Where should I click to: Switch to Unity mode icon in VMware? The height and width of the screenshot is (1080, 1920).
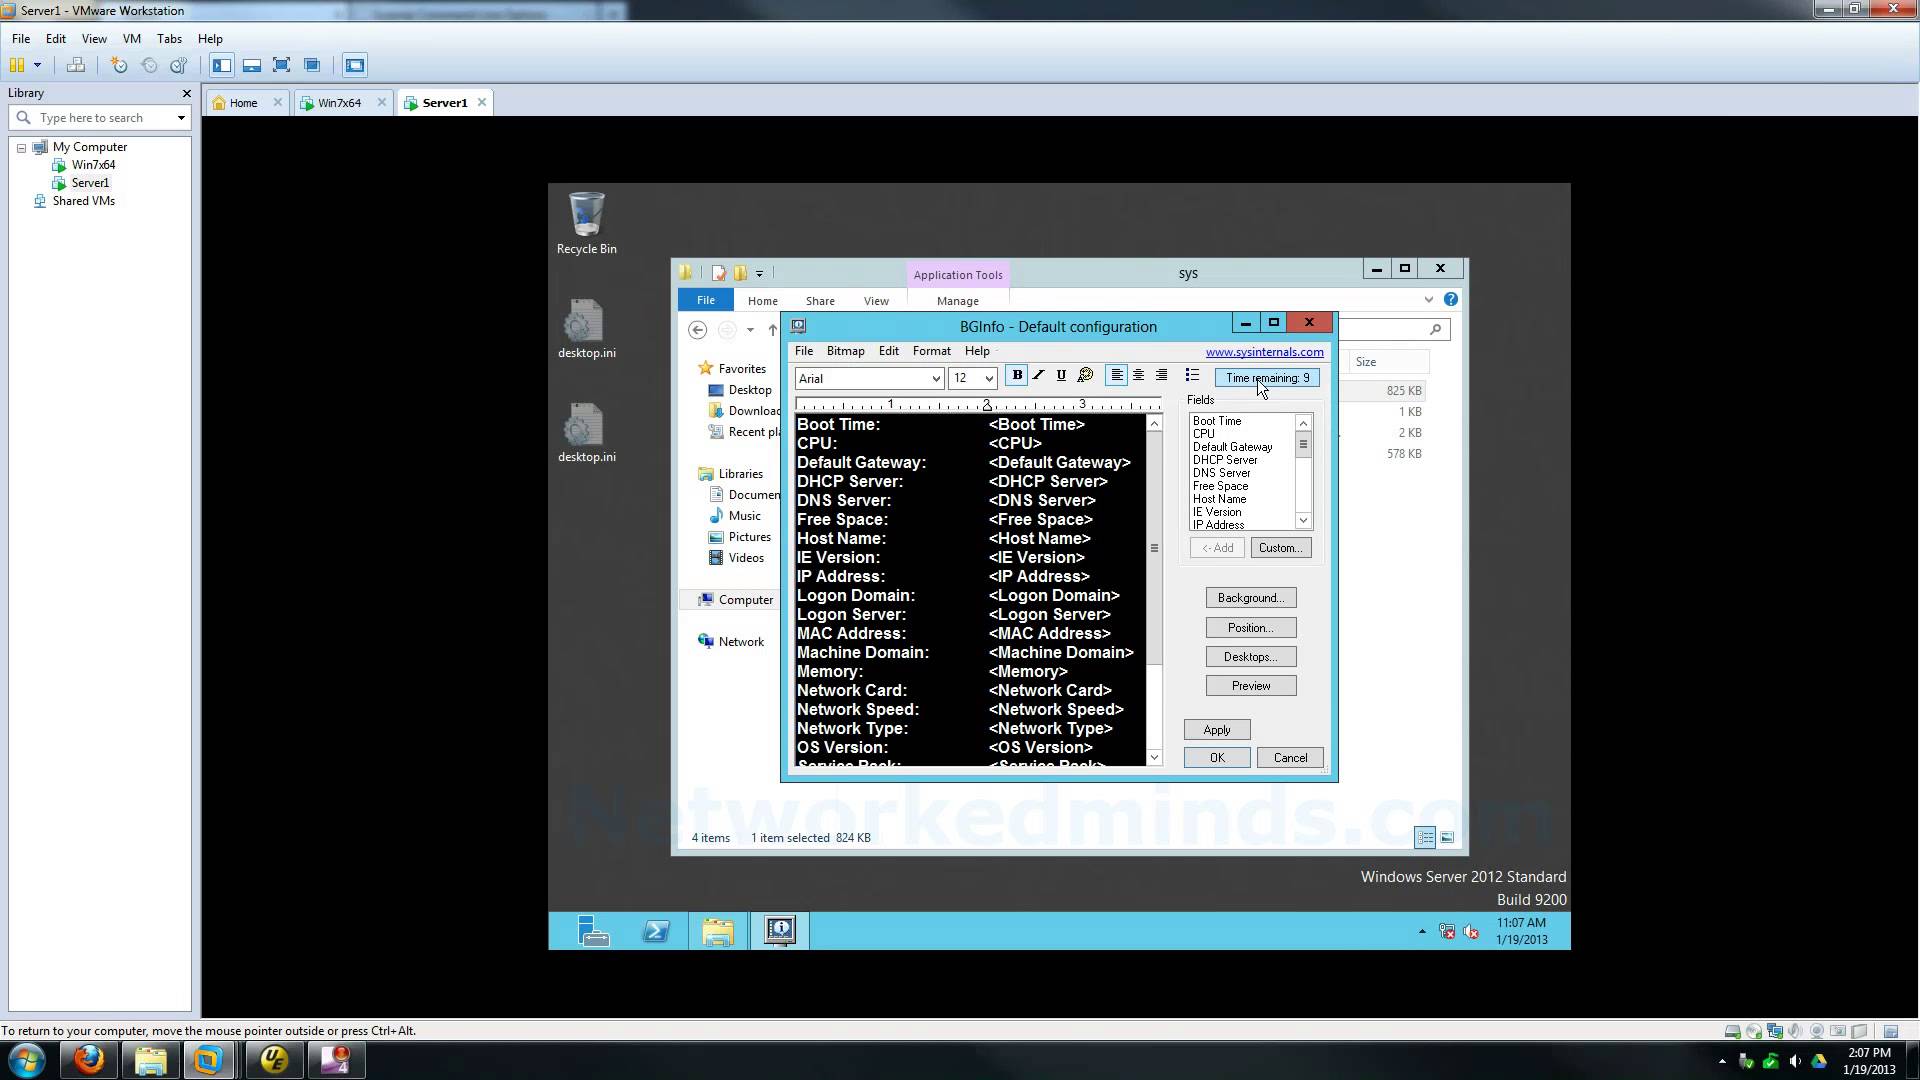point(312,65)
